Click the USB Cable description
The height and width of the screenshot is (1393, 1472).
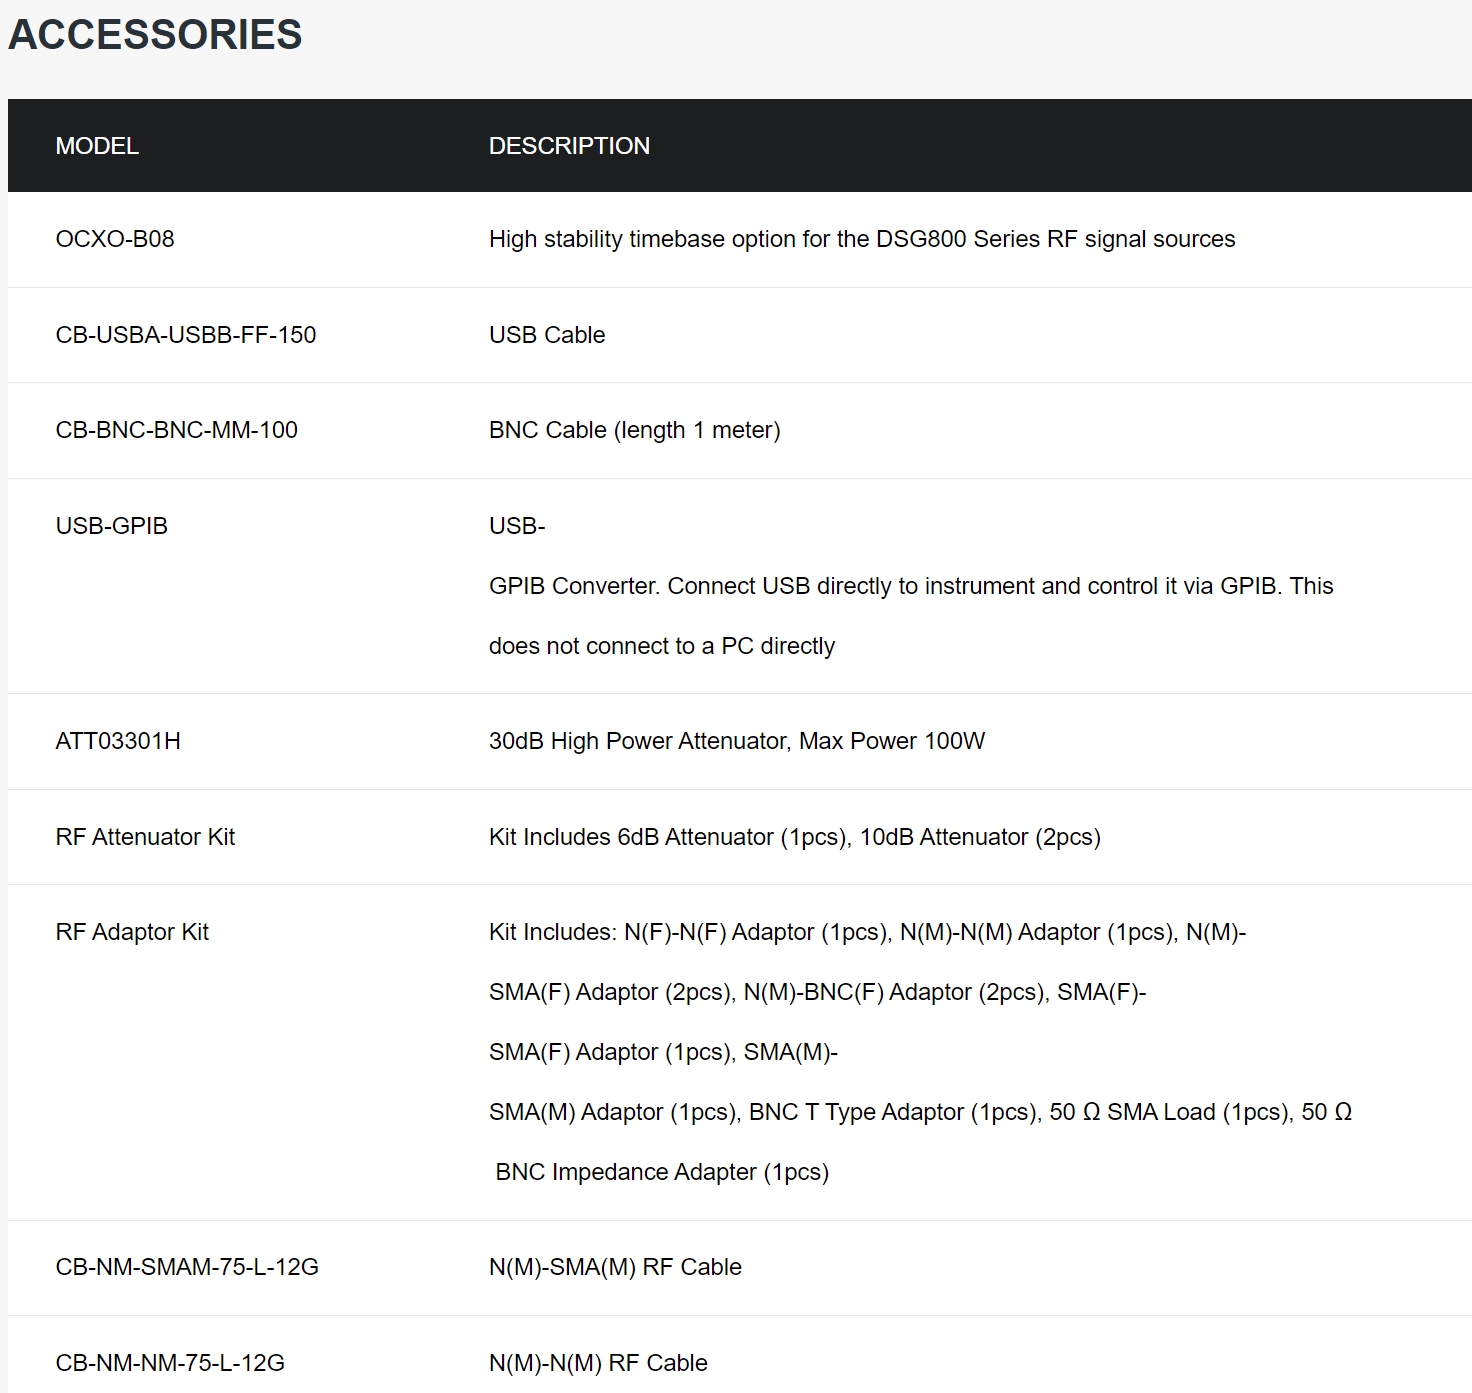click(547, 335)
